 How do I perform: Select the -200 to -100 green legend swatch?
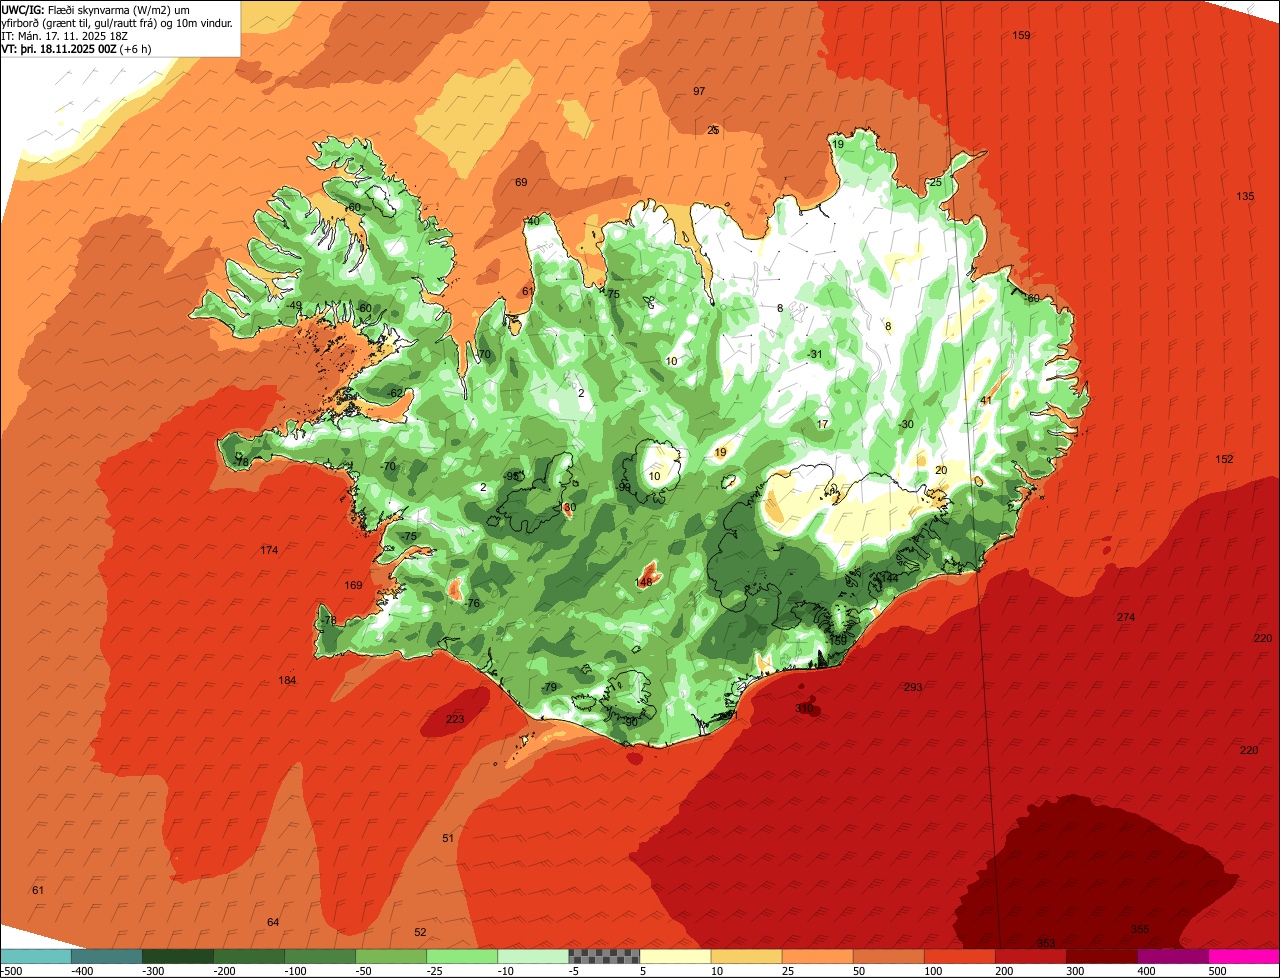pos(248,956)
